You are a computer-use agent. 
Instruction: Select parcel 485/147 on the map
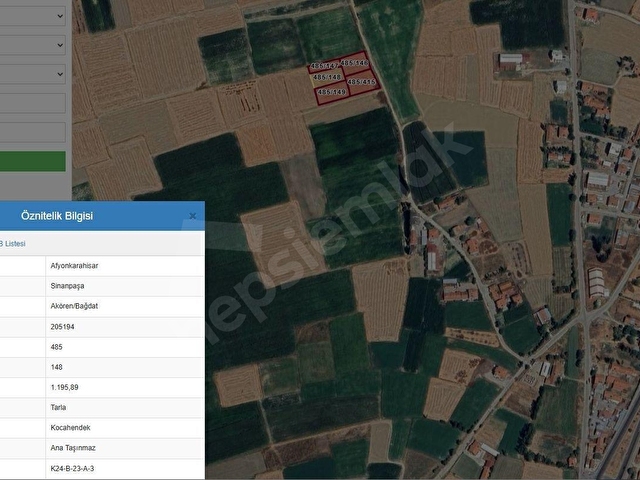click(x=324, y=66)
